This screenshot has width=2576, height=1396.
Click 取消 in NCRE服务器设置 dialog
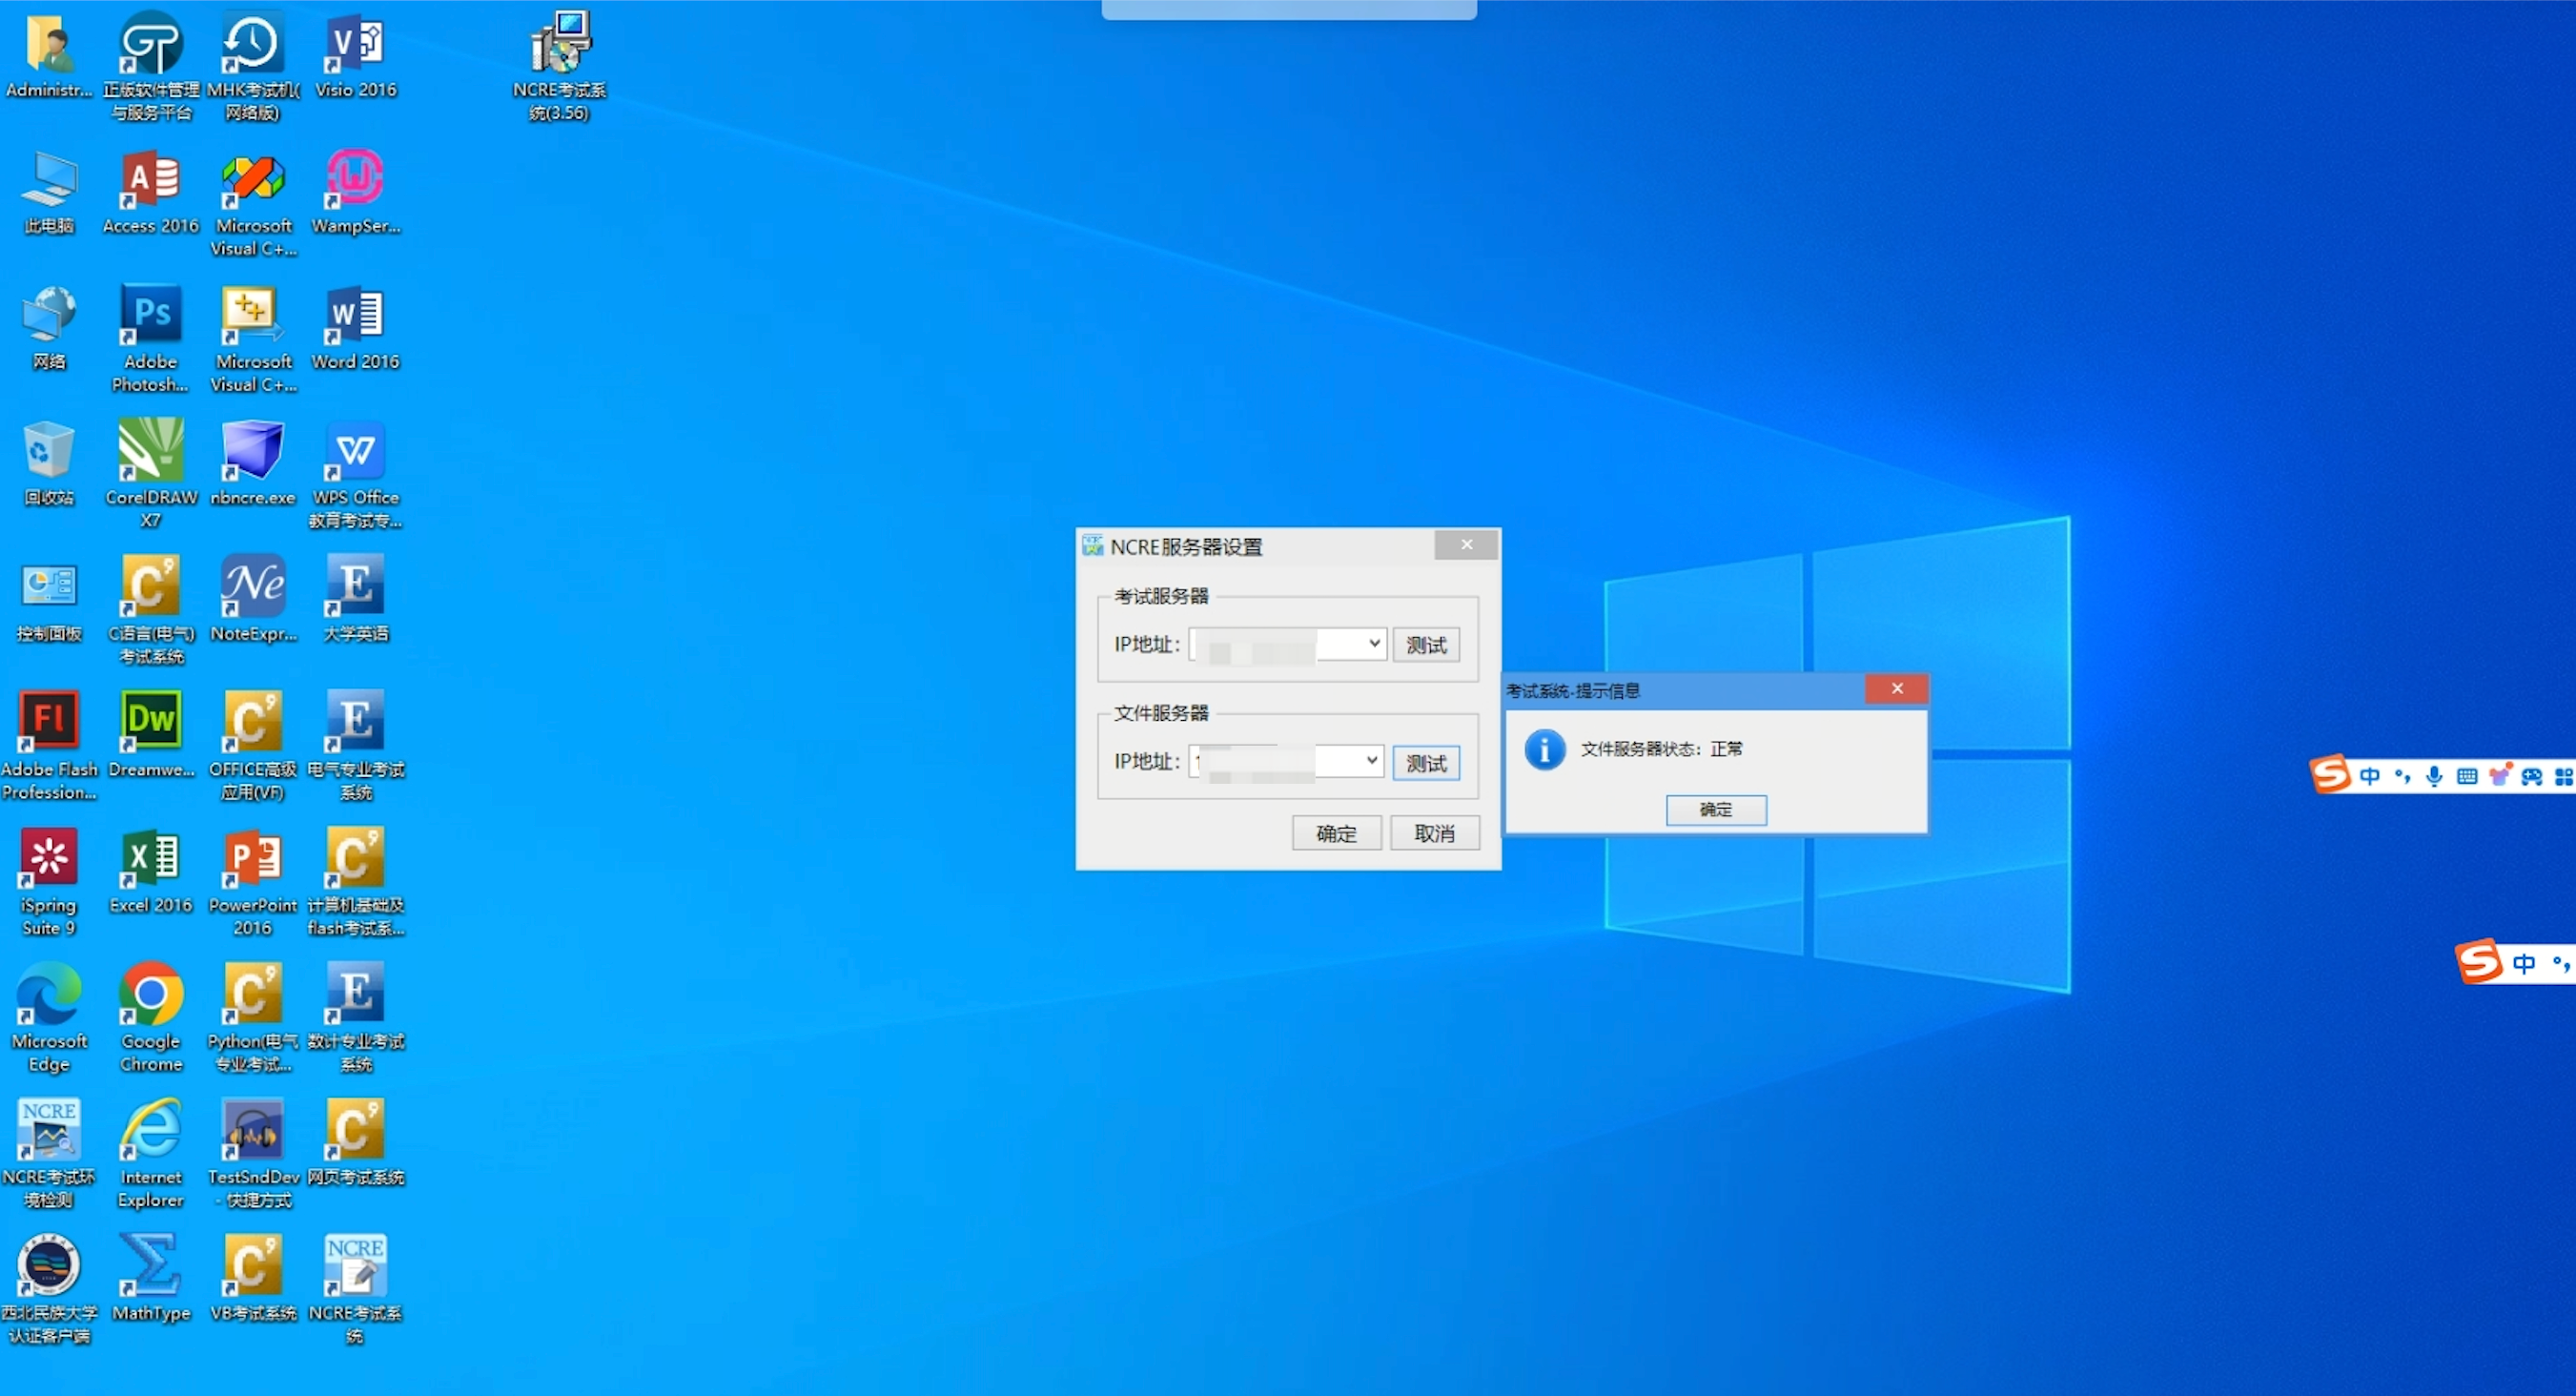(1435, 833)
